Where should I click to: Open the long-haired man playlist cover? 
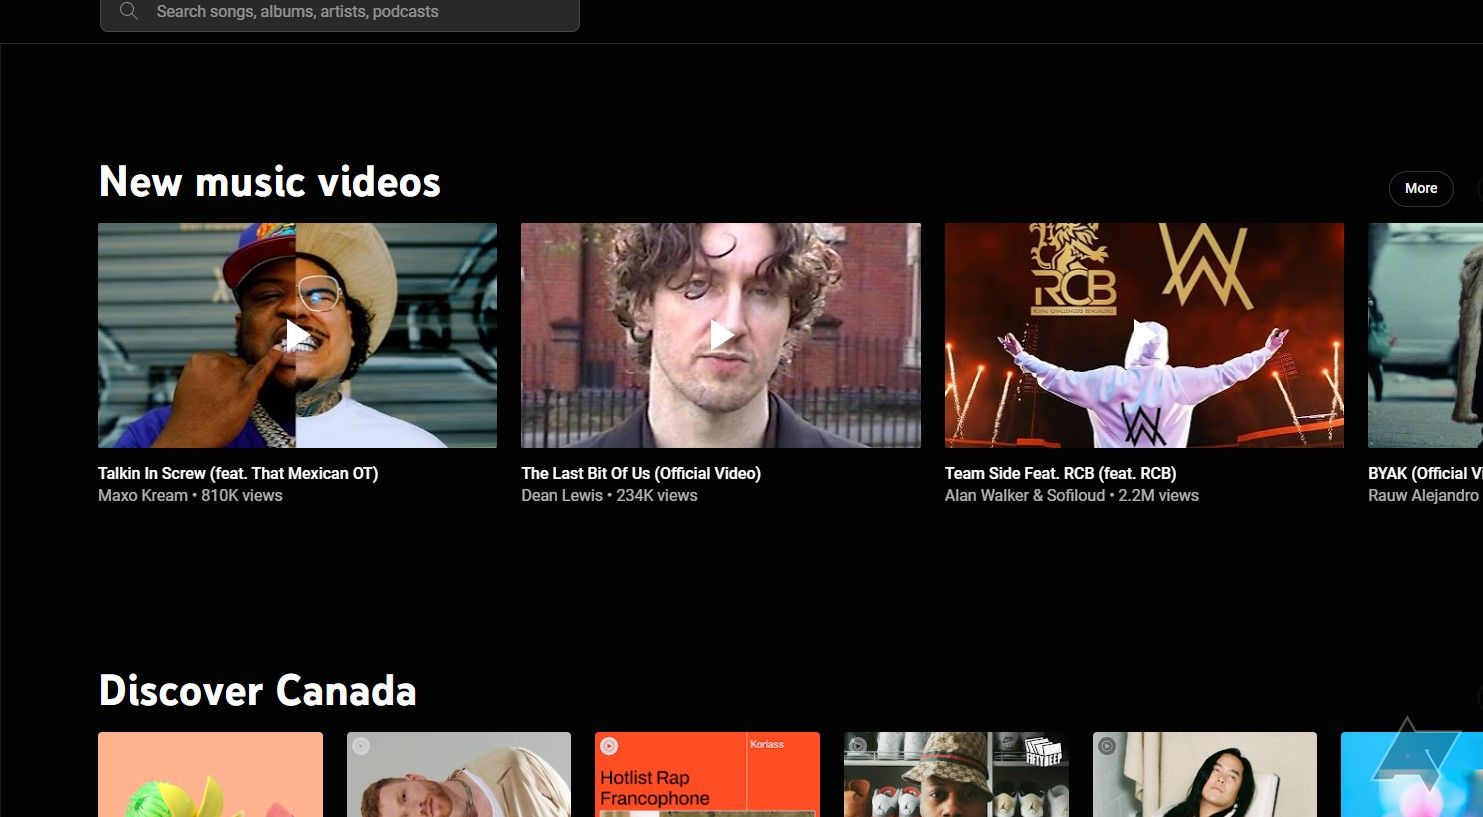[1205, 774]
